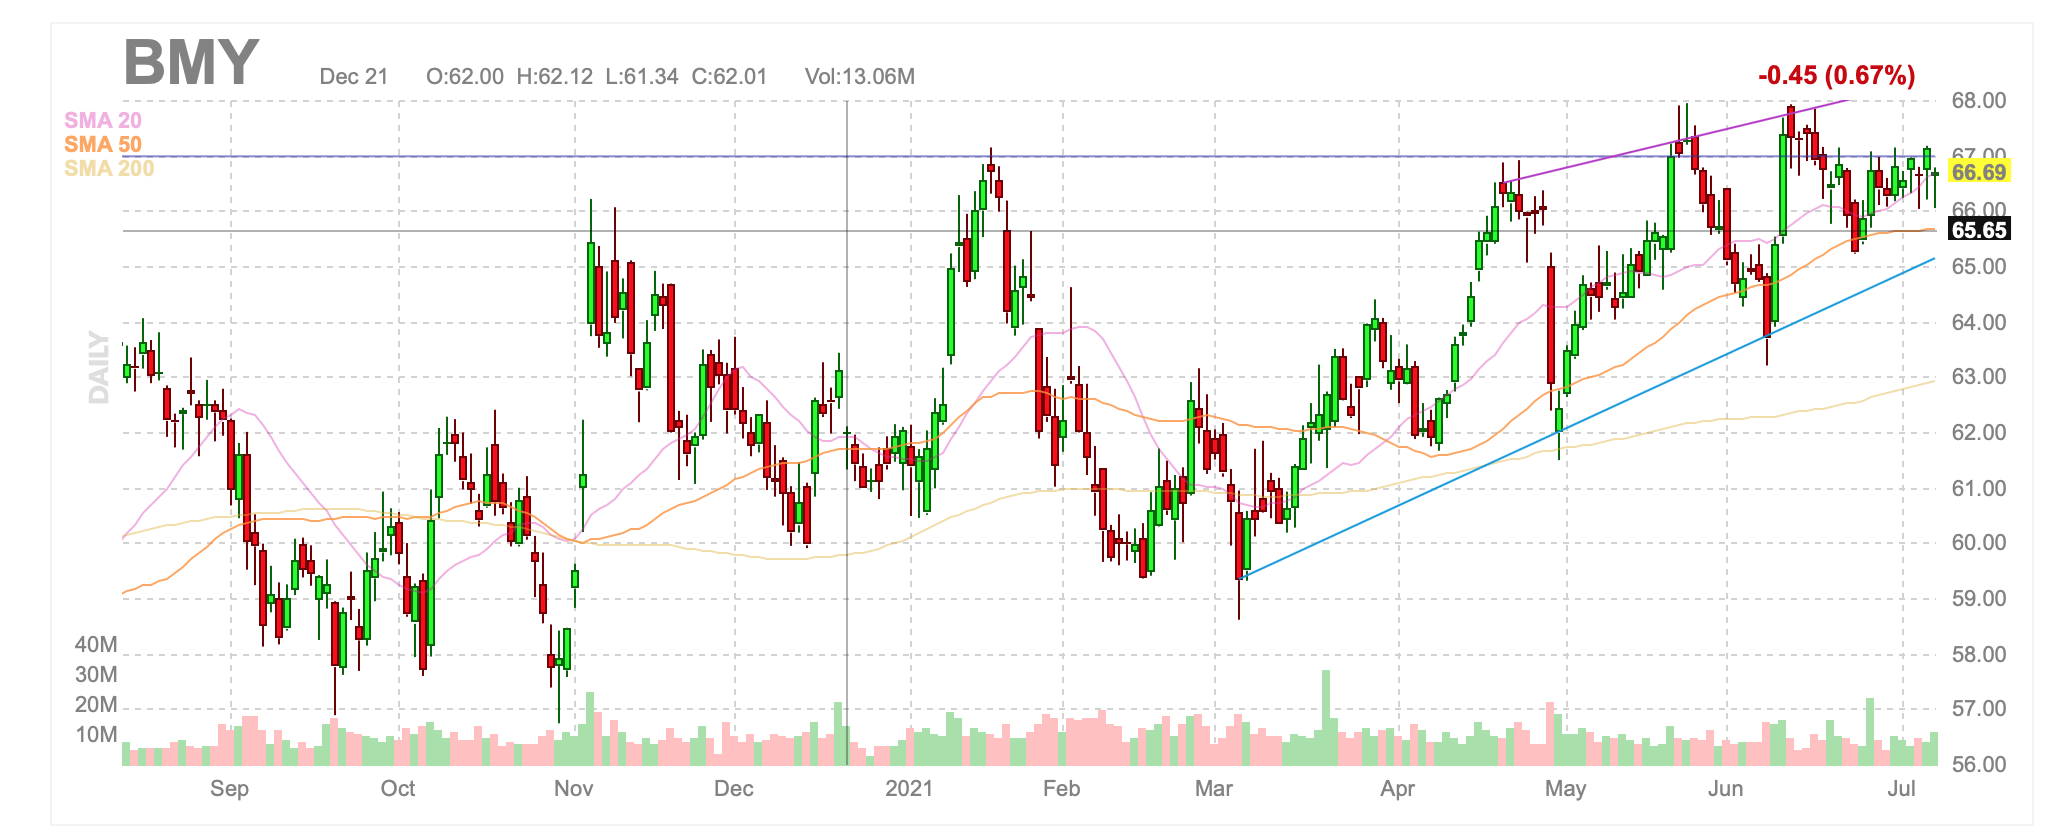Click the 40M volume axis label
This screenshot has height=840, width=2072.
[x=96, y=645]
